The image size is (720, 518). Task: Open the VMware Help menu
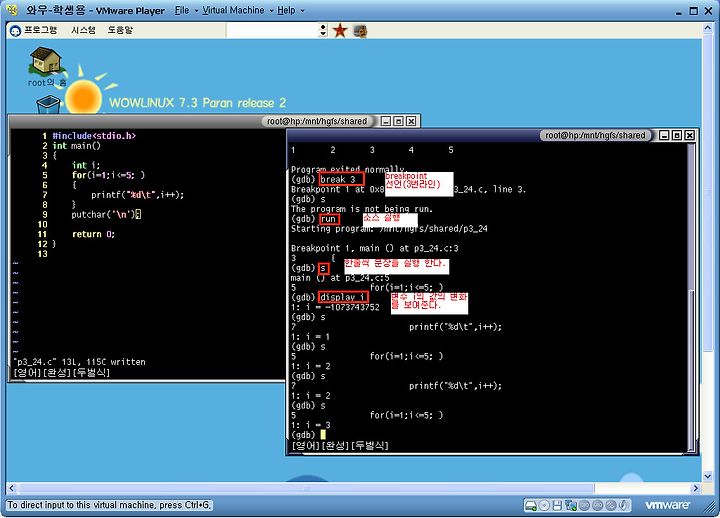click(286, 10)
